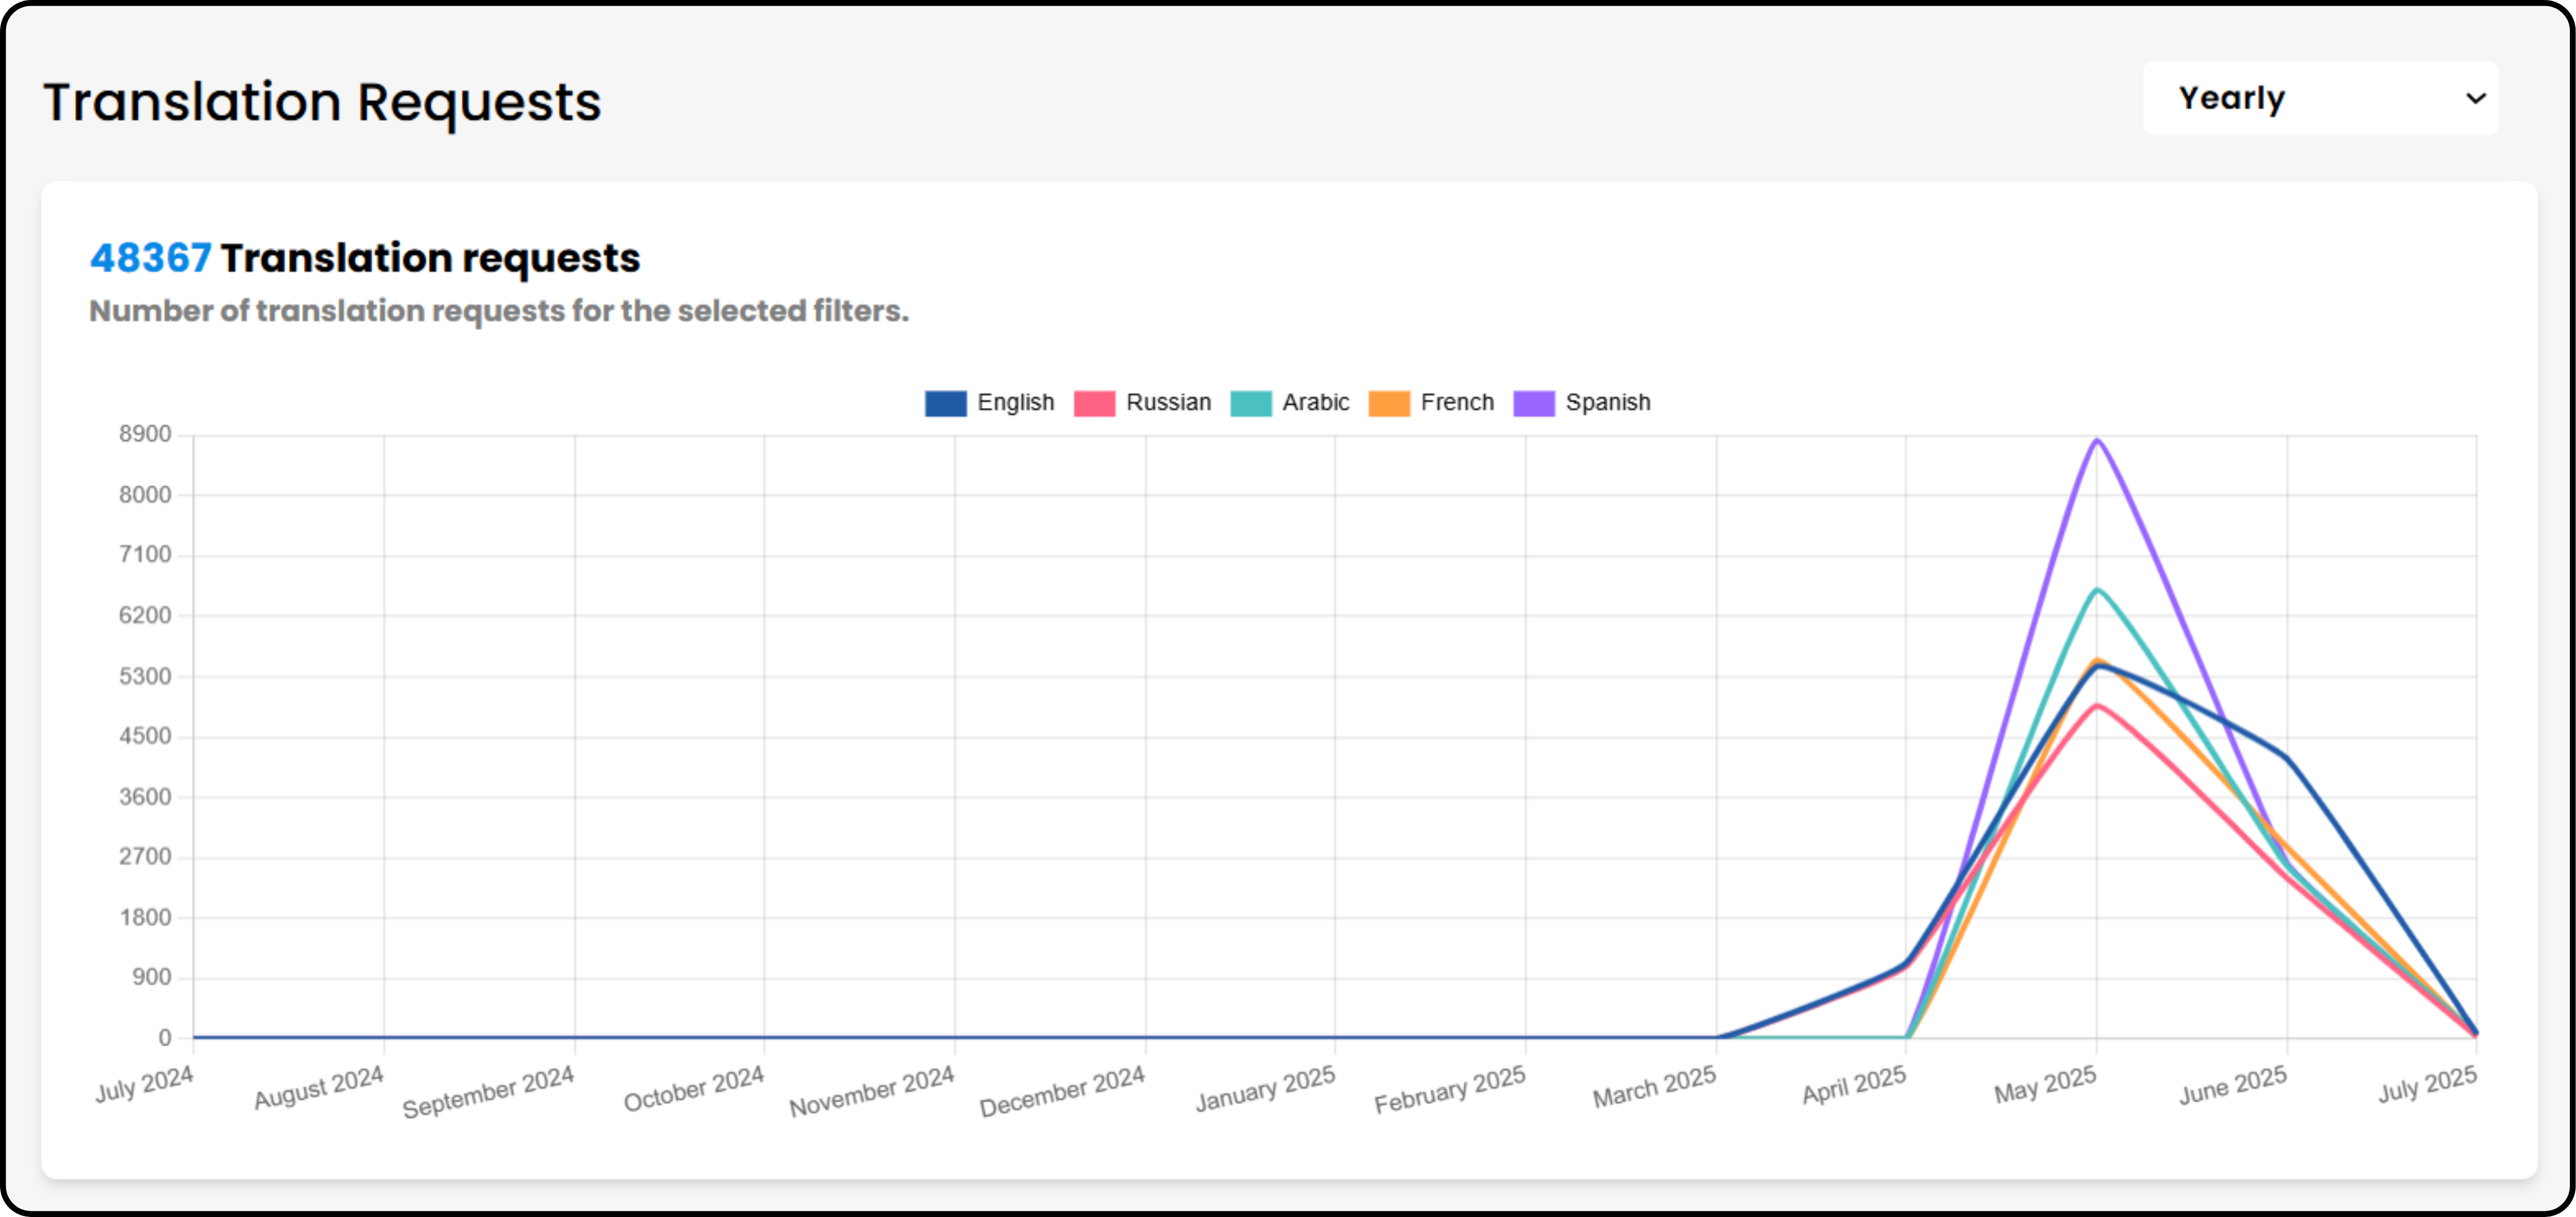
Task: Click the 7100 y-axis value
Action: 145,555
